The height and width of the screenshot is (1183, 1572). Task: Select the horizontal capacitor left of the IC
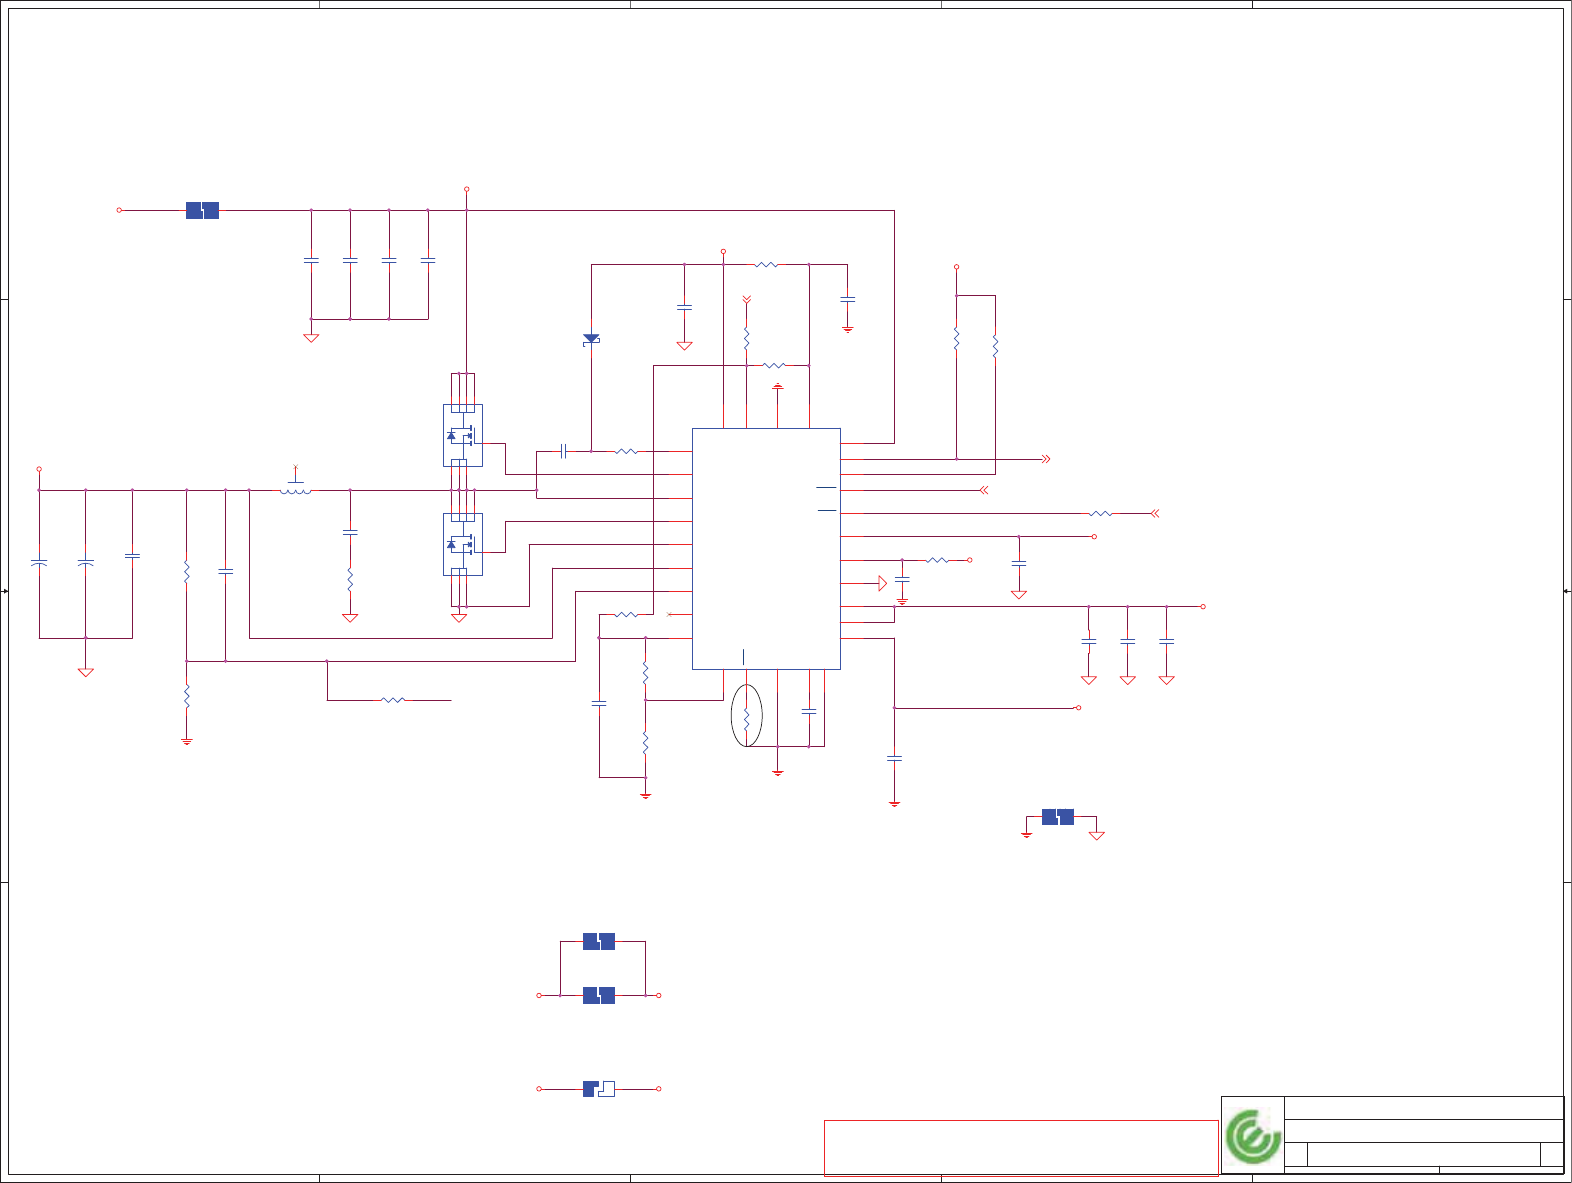tap(564, 451)
